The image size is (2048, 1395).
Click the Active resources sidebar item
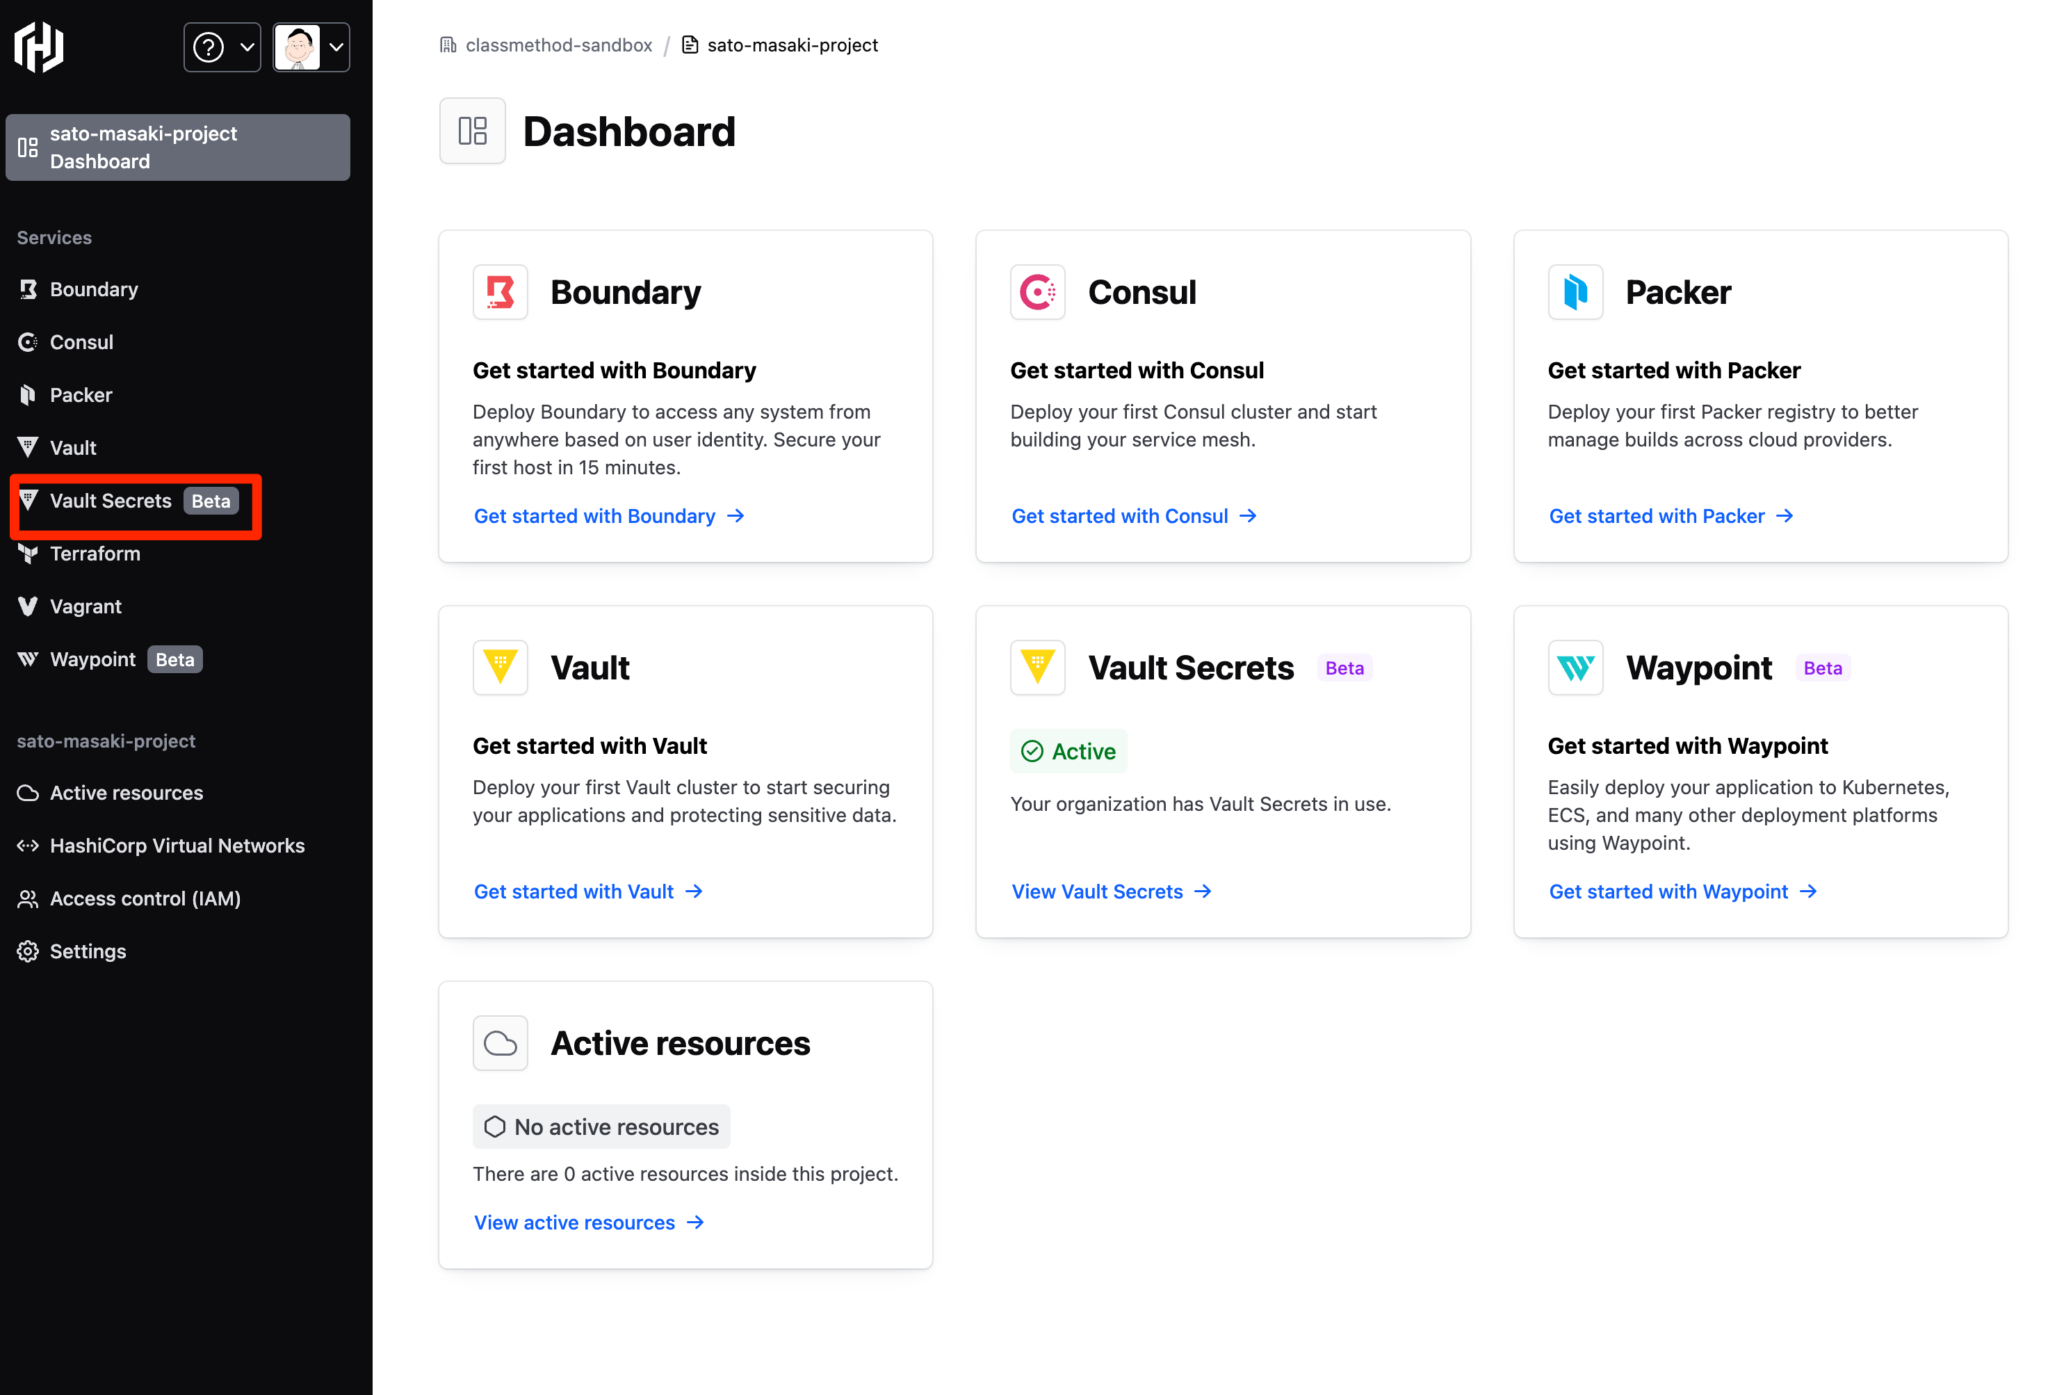[x=126, y=792]
